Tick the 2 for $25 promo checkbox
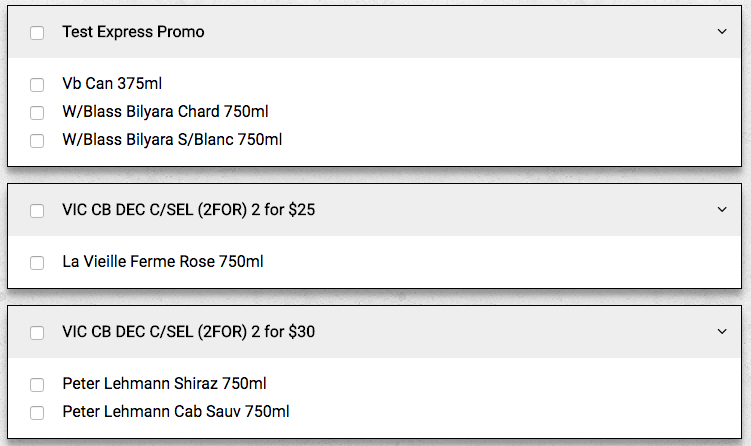Image resolution: width=751 pixels, height=446 pixels. [37, 211]
